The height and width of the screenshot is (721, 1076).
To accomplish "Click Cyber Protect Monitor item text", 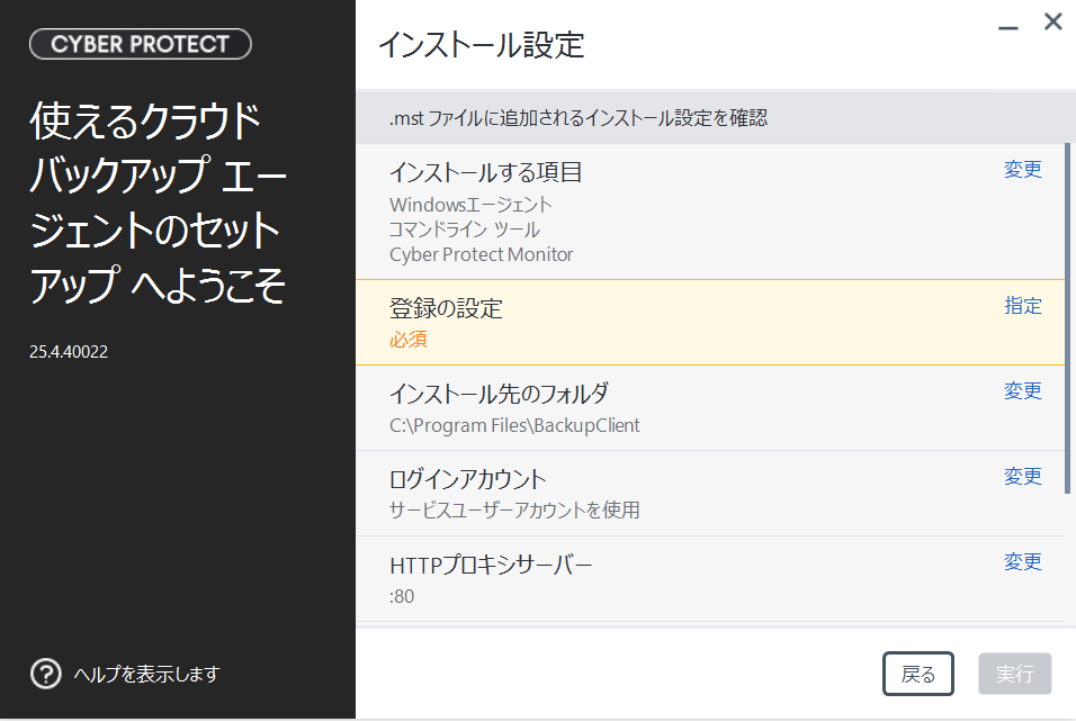I will point(481,255).
